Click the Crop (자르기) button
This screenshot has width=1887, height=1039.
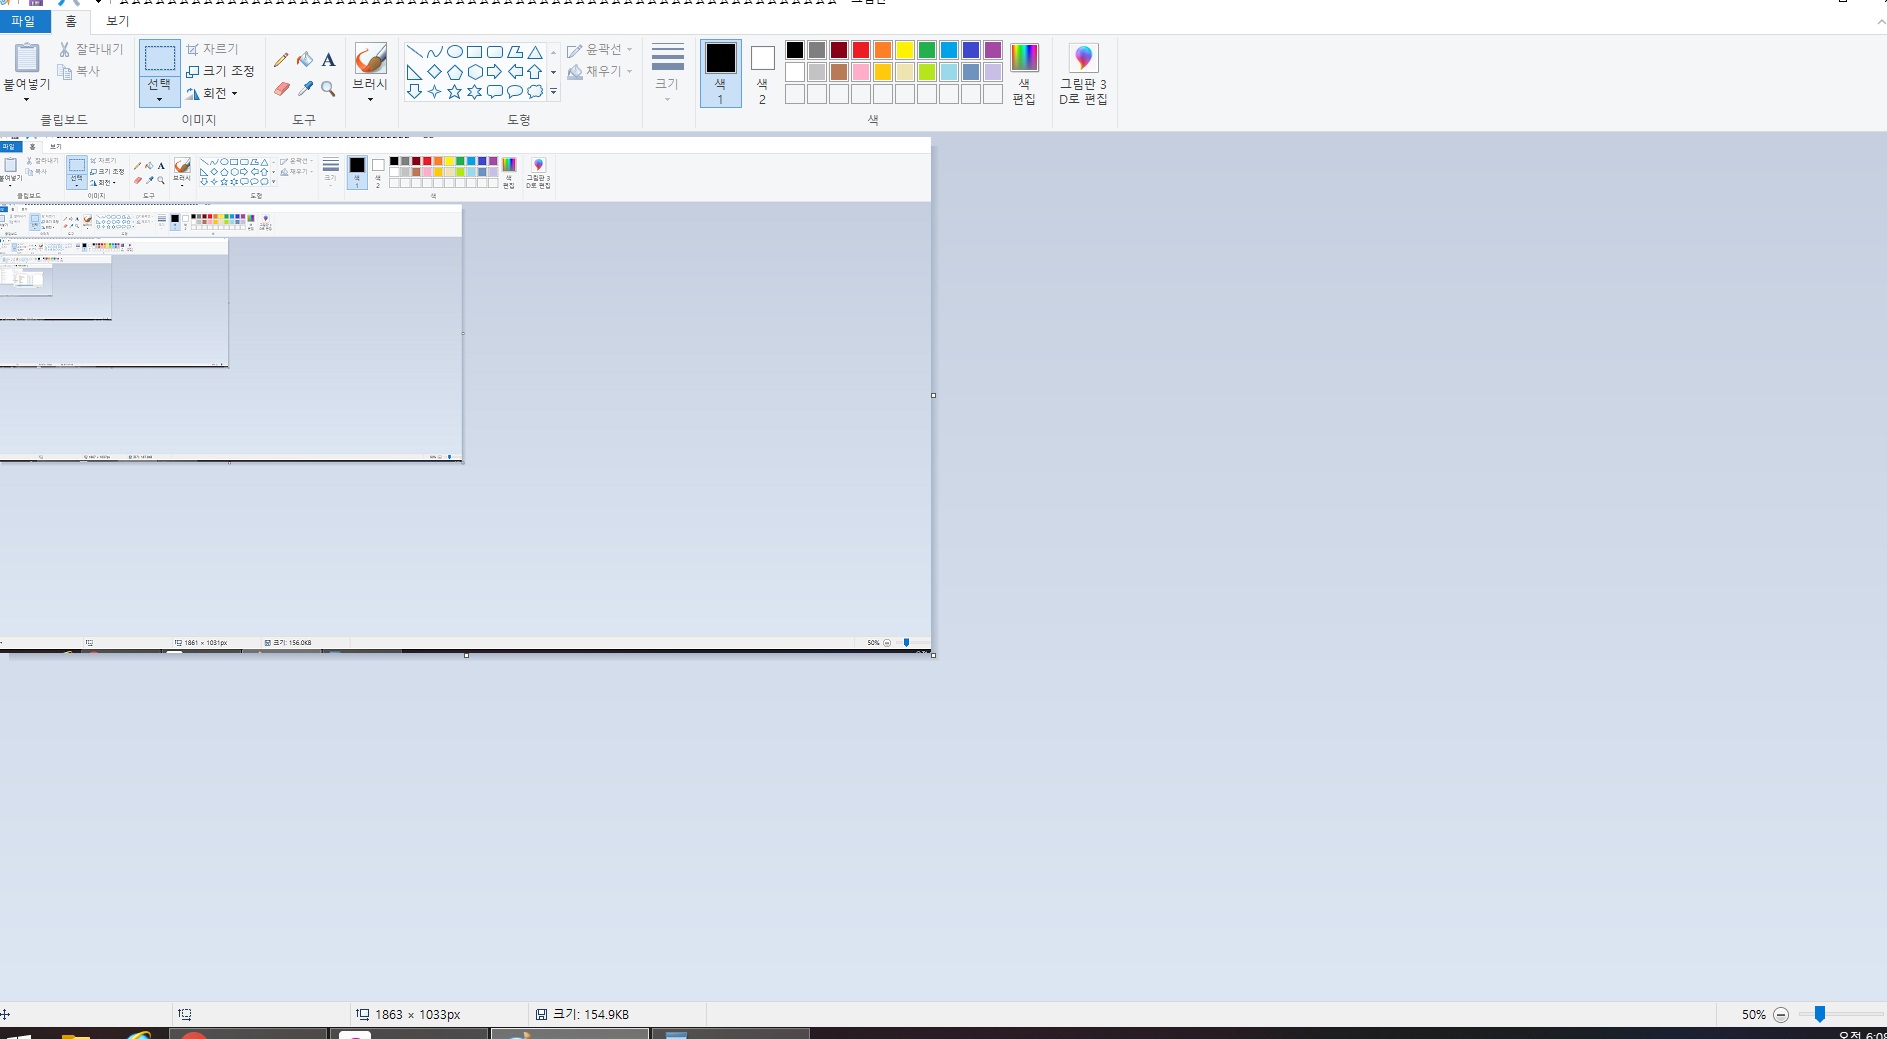tap(212, 49)
